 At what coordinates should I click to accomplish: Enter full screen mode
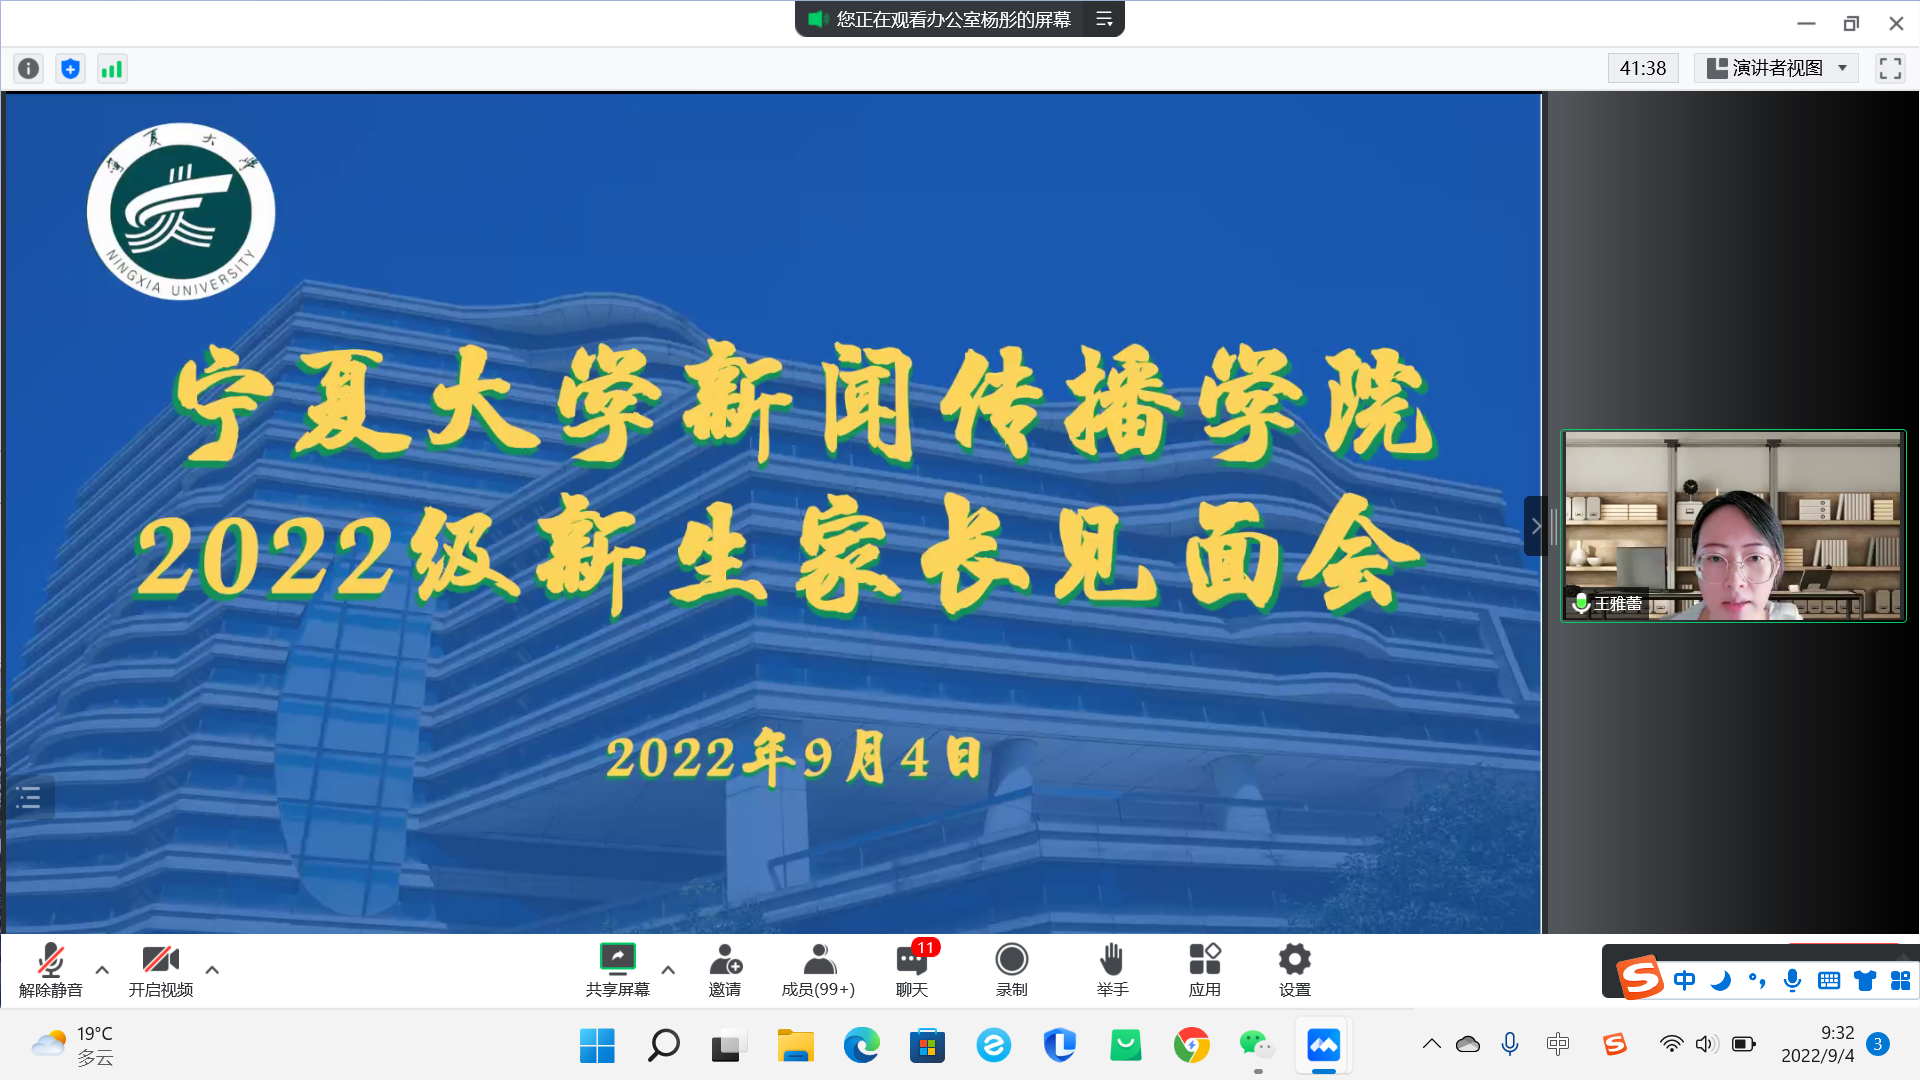click(1890, 68)
